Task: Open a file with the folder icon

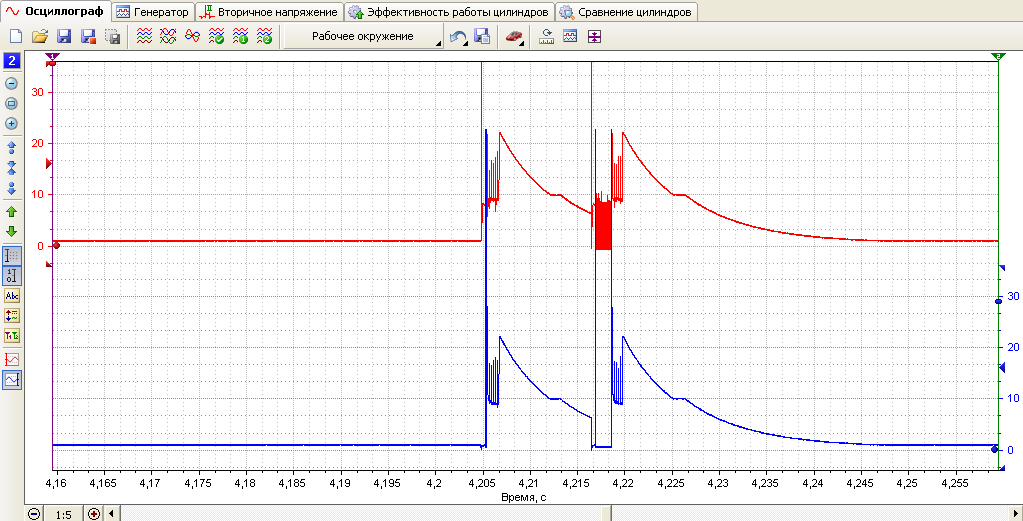Action: point(40,37)
